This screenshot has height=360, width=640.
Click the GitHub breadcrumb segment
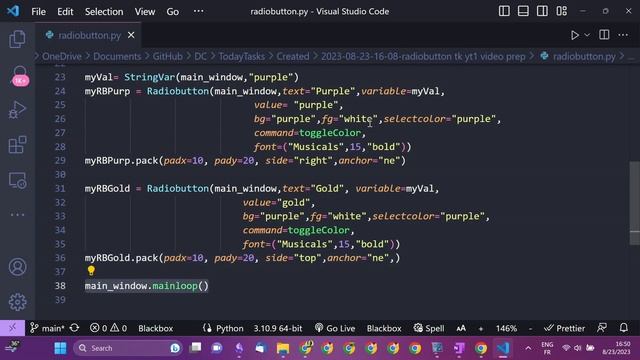pos(167,56)
